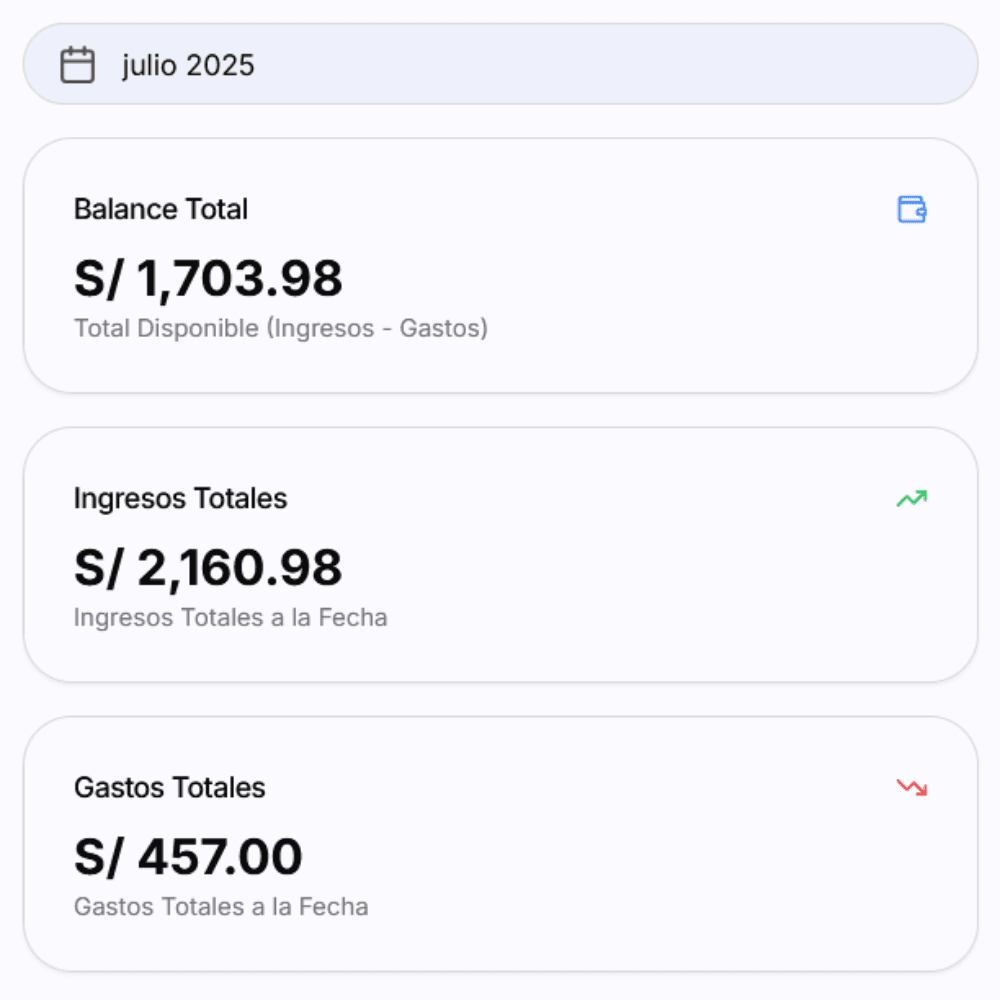The height and width of the screenshot is (1000, 1000).
Task: Click the "(Ingresos - Gastos)" formula text
Action: pyautogui.click(x=377, y=328)
